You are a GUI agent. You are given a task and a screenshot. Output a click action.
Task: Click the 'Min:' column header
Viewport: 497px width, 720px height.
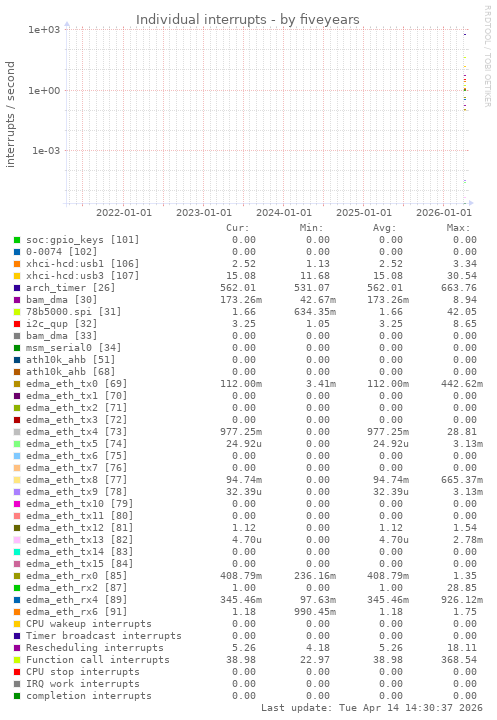(x=311, y=228)
